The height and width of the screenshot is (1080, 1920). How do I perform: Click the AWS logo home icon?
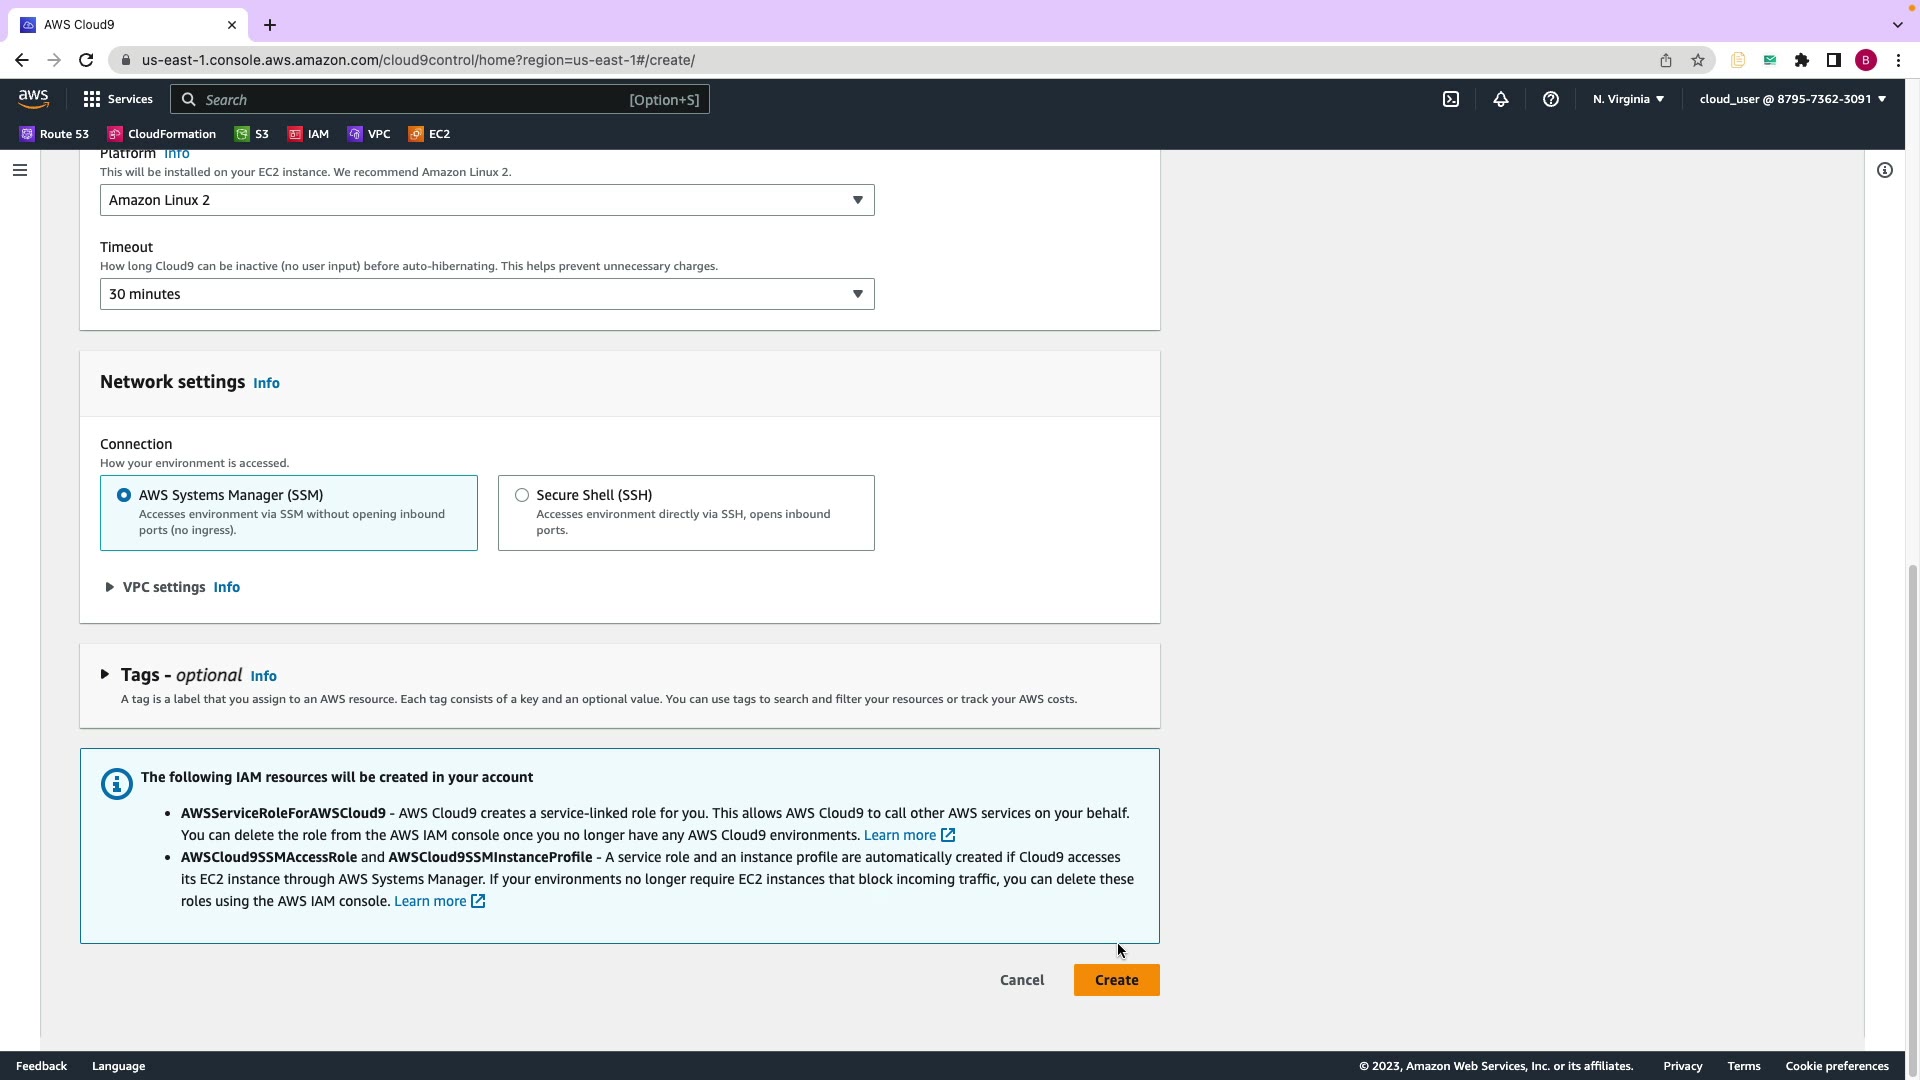[x=33, y=98]
